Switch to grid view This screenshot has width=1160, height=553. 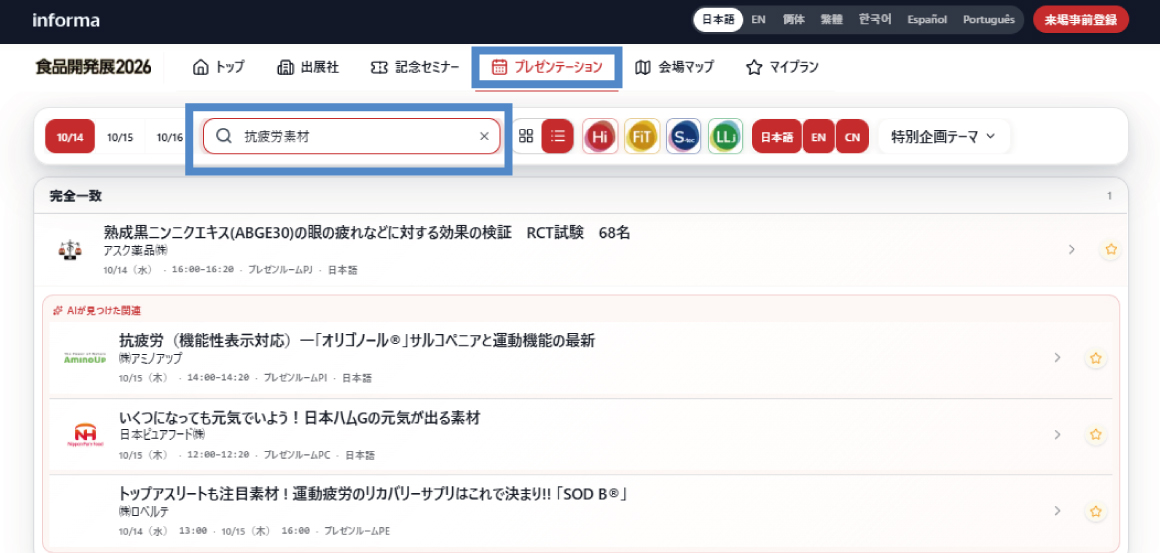point(526,136)
